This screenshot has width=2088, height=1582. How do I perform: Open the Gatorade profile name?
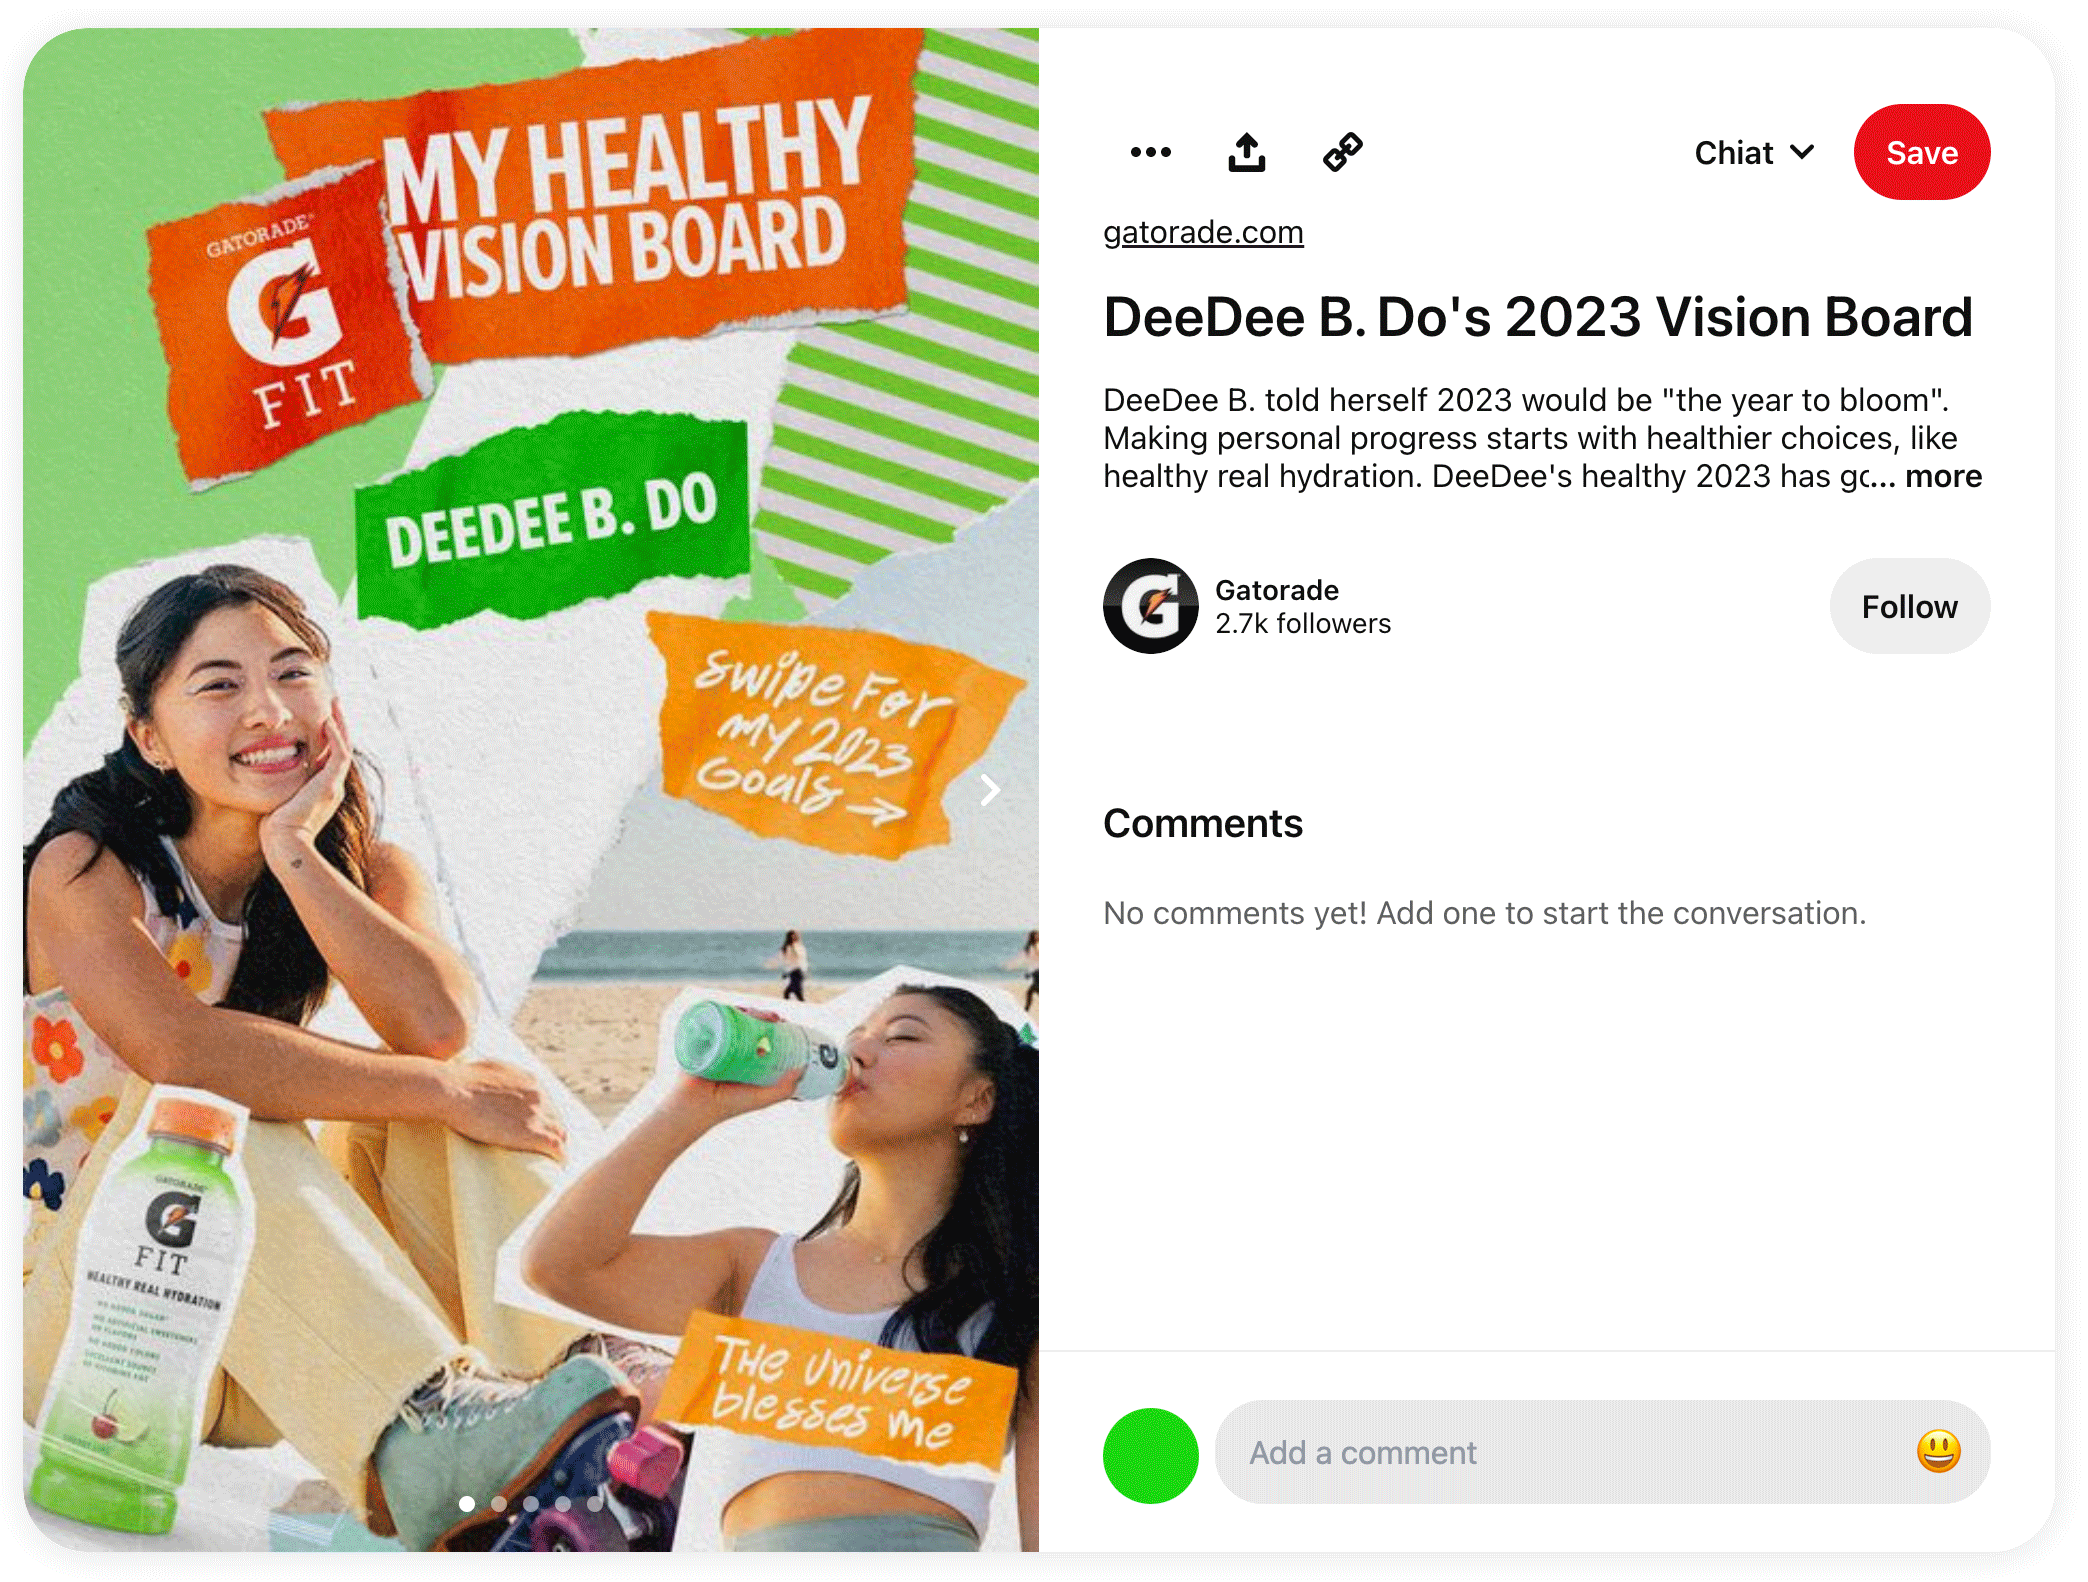click(1277, 590)
